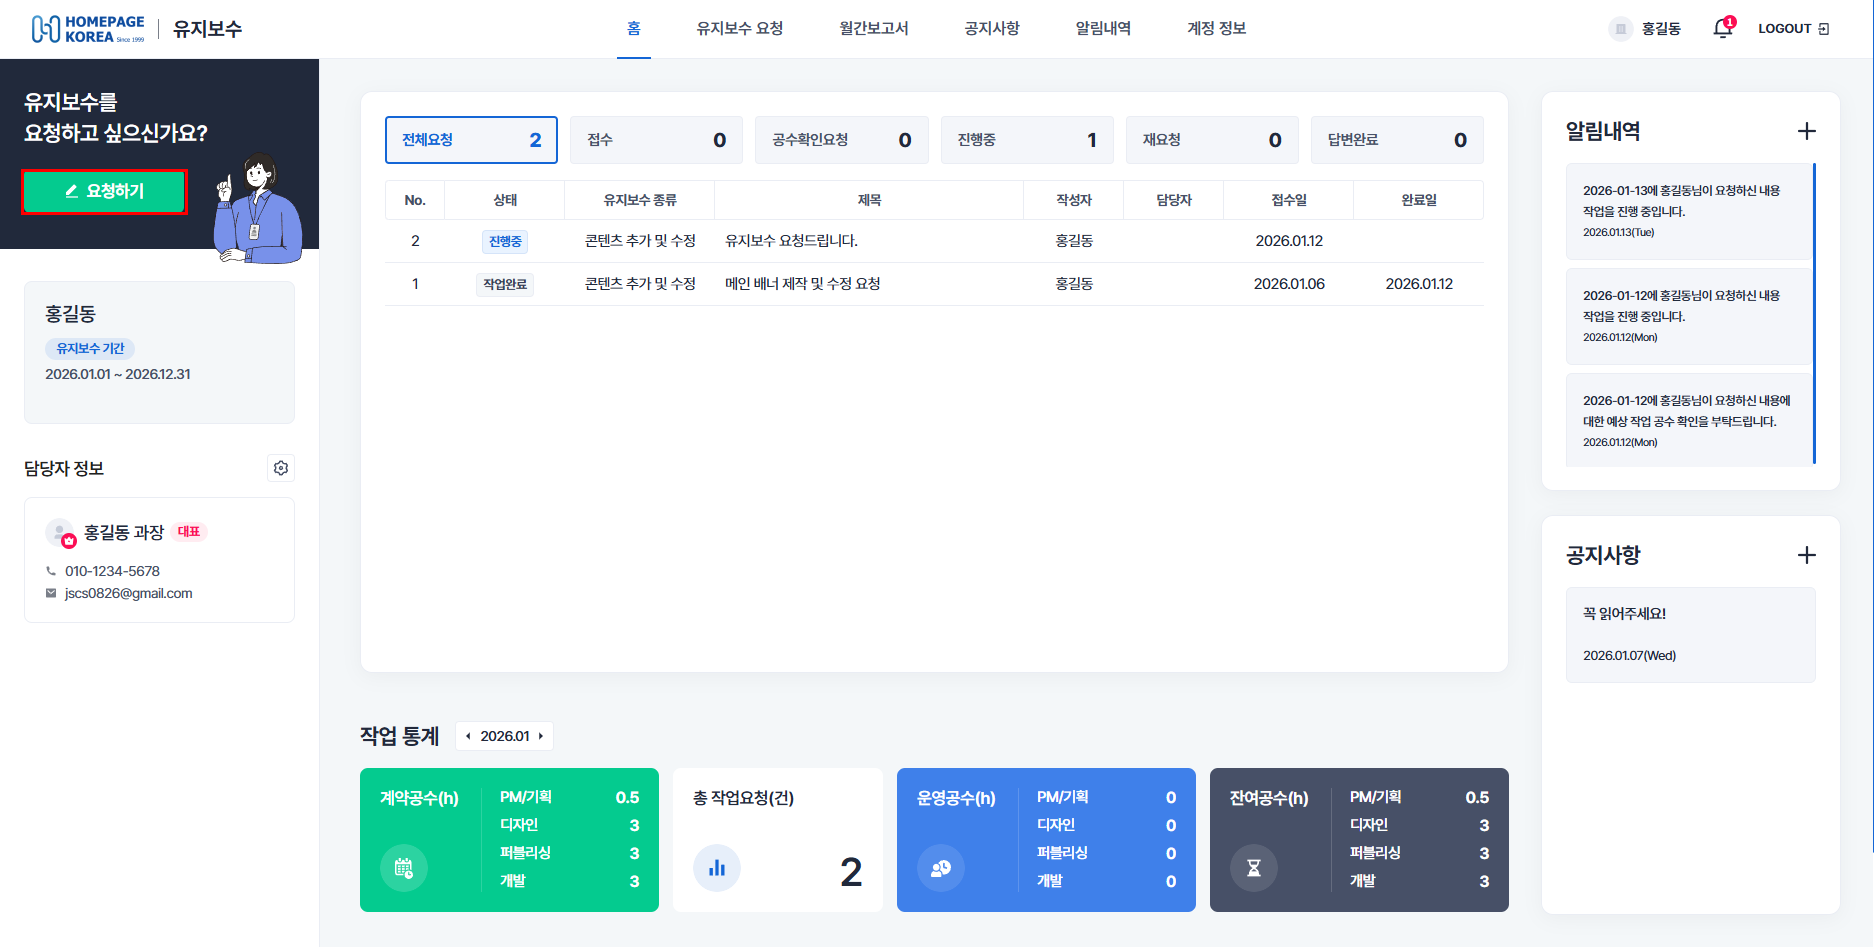Click the Homepage Korea logo

click(88, 29)
